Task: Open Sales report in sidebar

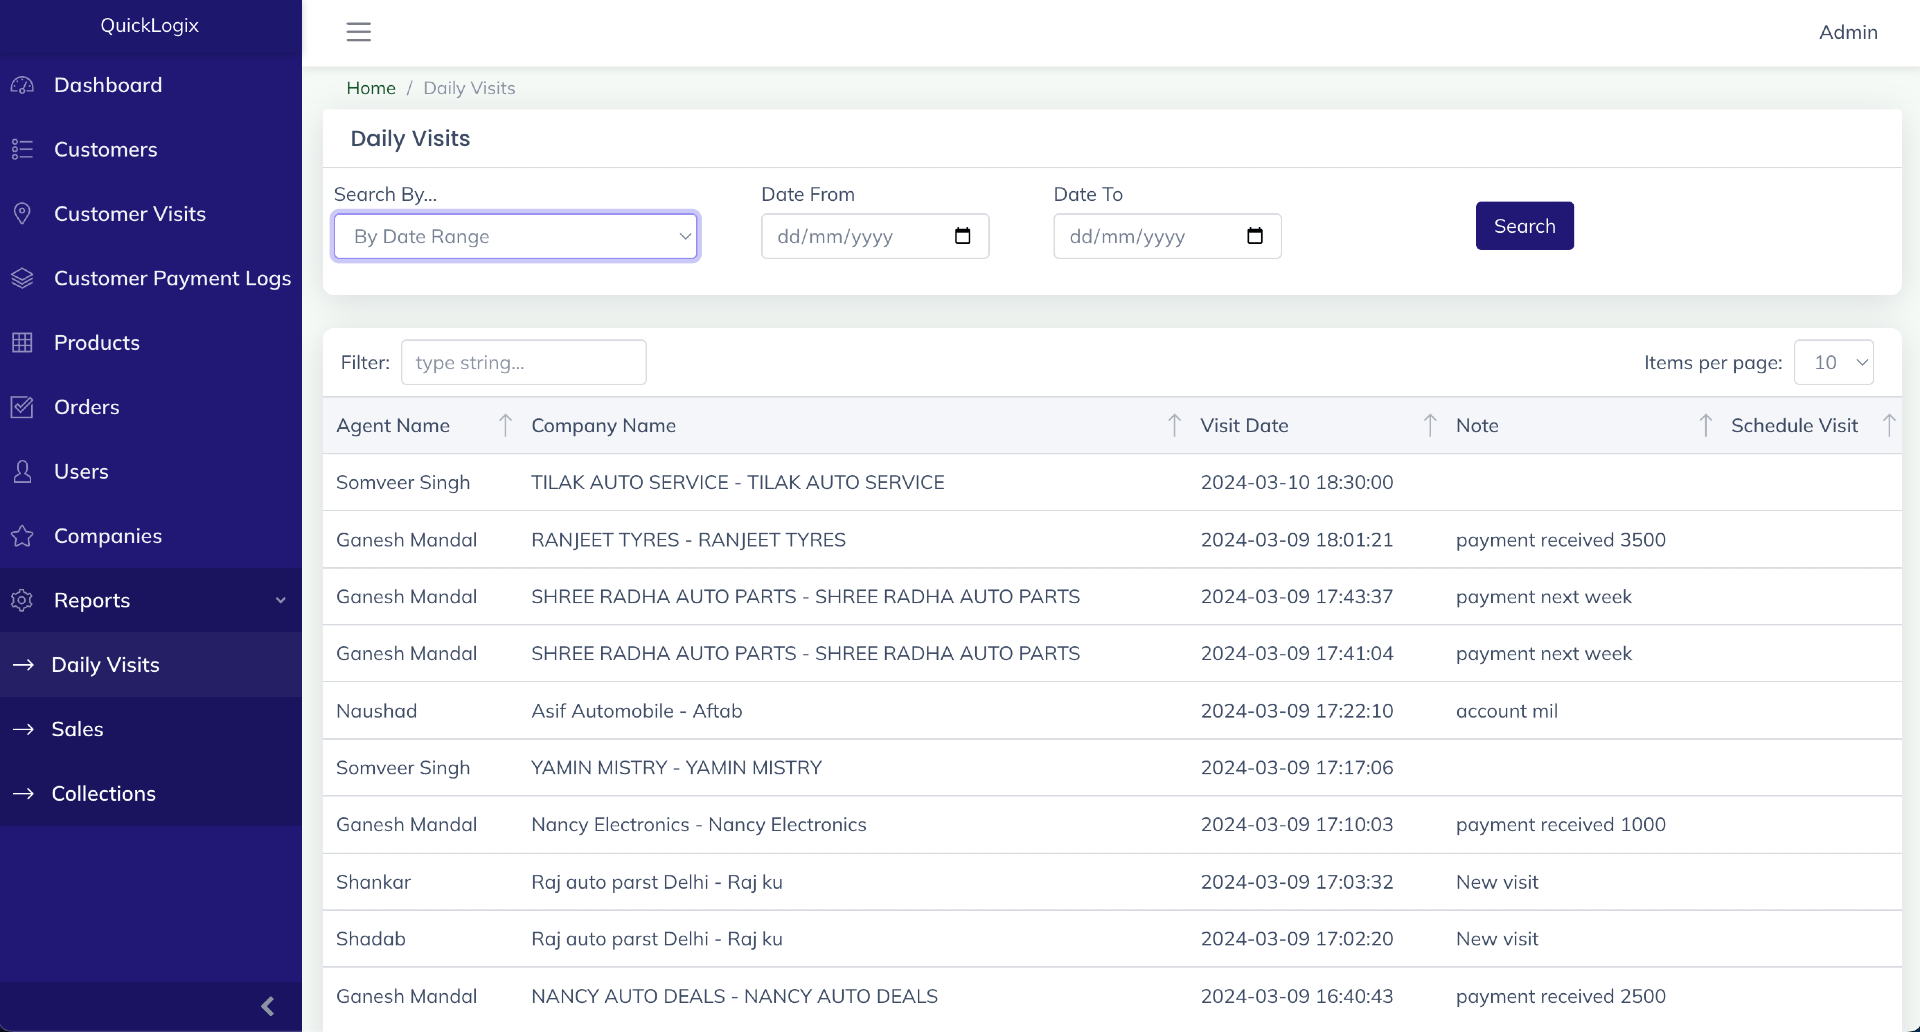Action: click(78, 729)
